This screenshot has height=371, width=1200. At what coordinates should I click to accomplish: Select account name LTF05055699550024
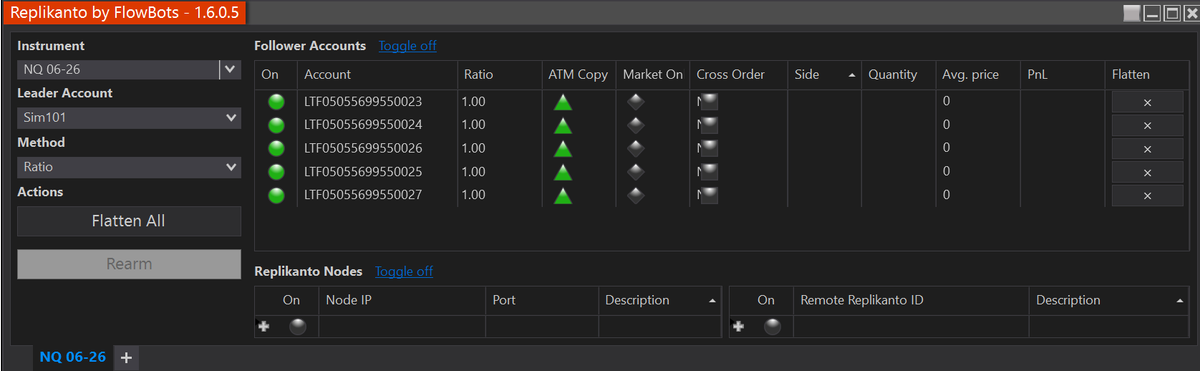point(363,125)
